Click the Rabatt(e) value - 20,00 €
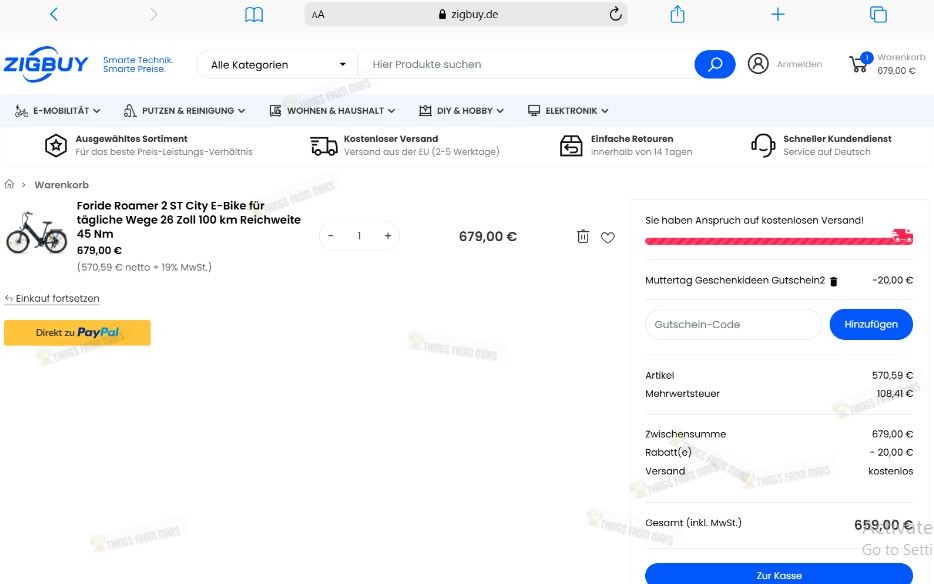This screenshot has width=934, height=584. click(891, 452)
